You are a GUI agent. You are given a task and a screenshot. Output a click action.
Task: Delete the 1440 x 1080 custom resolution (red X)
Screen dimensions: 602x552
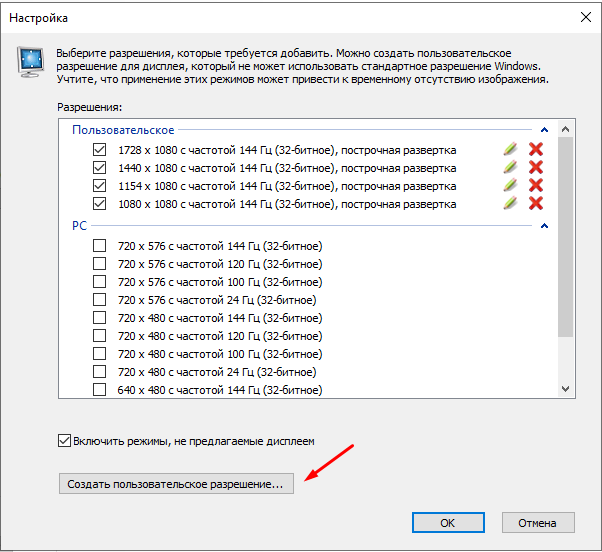pos(536,167)
